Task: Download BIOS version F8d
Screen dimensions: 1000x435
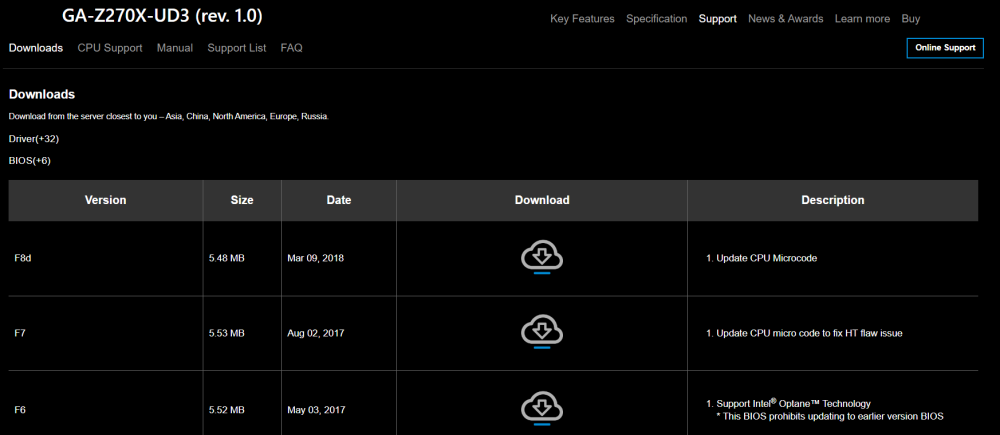Action: 541,257
